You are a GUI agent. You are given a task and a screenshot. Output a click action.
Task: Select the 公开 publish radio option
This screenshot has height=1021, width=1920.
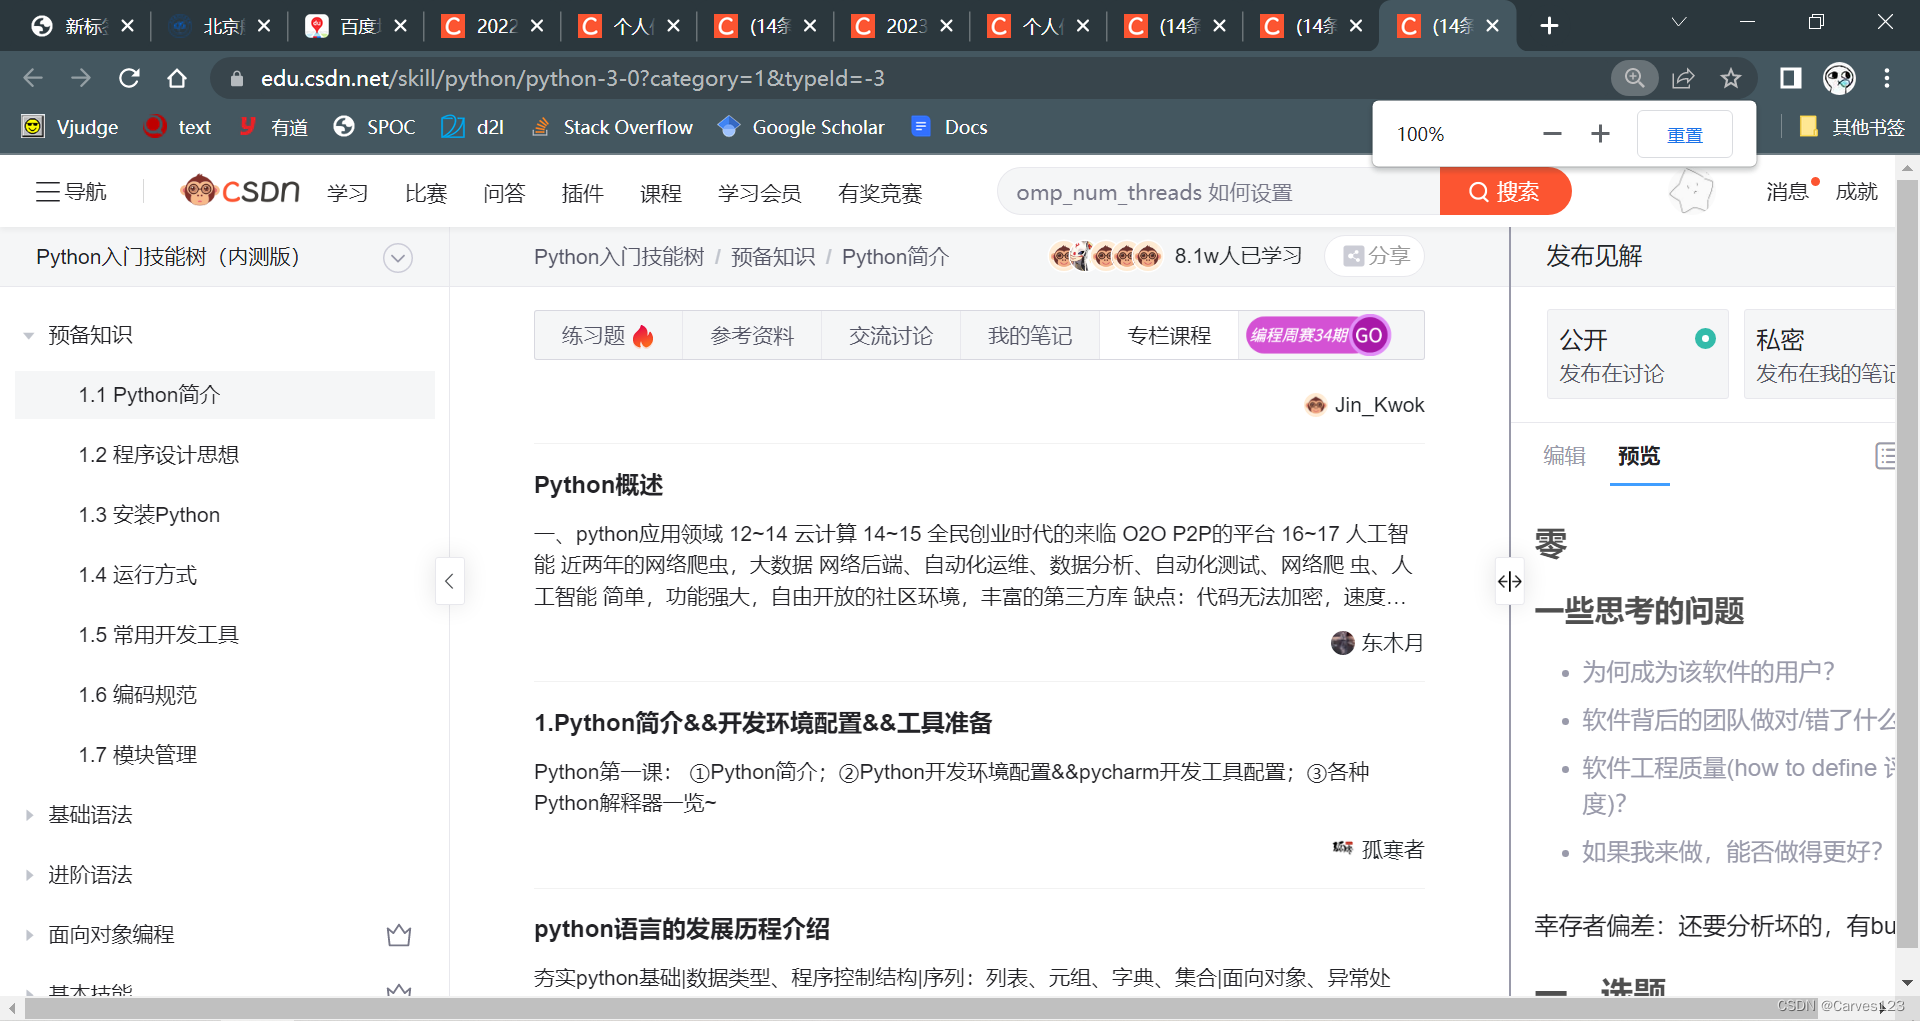pyautogui.click(x=1705, y=339)
